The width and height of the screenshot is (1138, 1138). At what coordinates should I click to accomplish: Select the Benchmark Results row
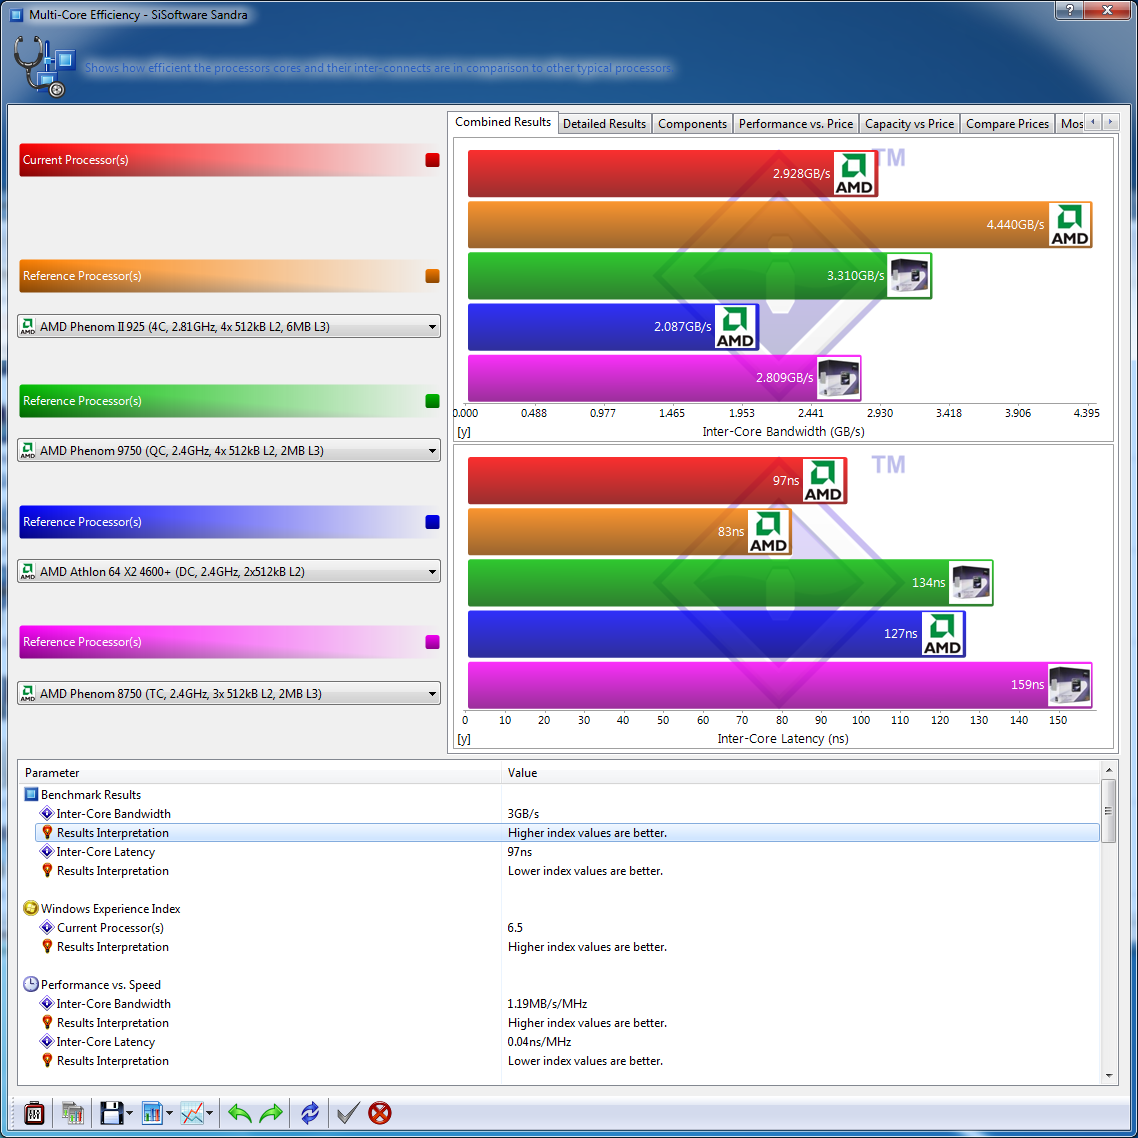(x=562, y=795)
